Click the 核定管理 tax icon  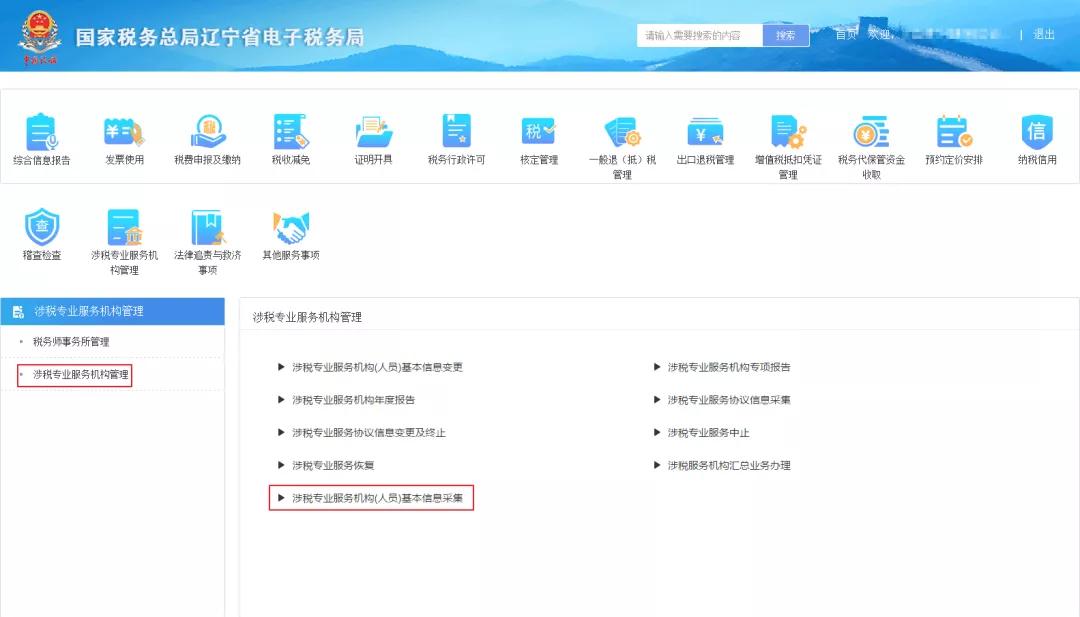point(537,140)
